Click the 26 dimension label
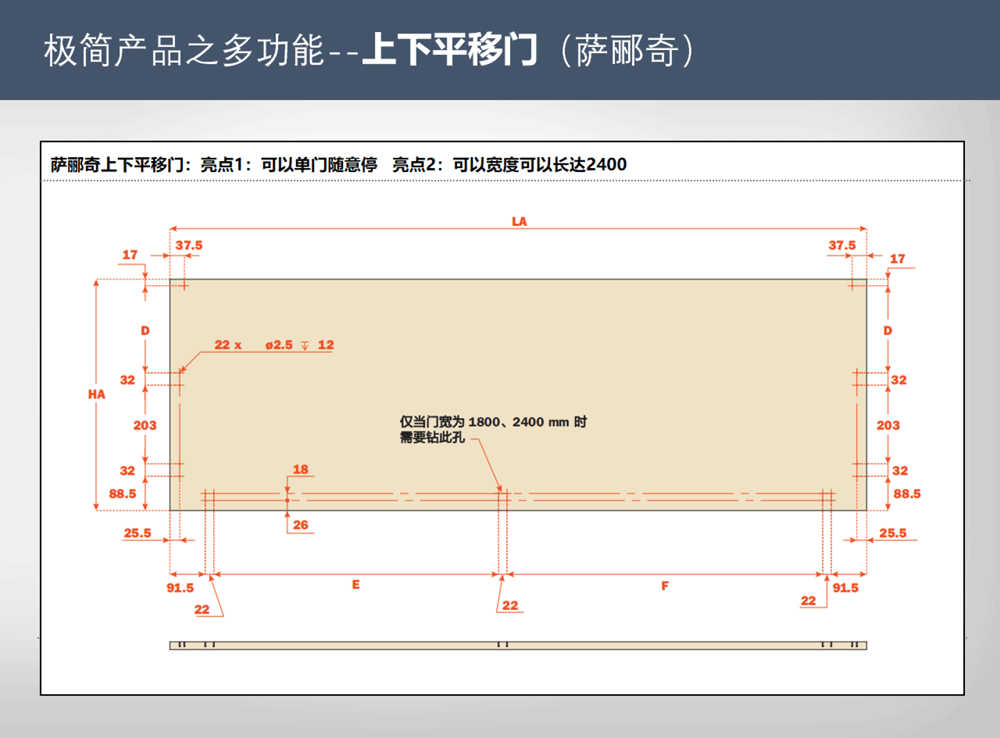Screen dimensions: 1000x738 pos(300,524)
